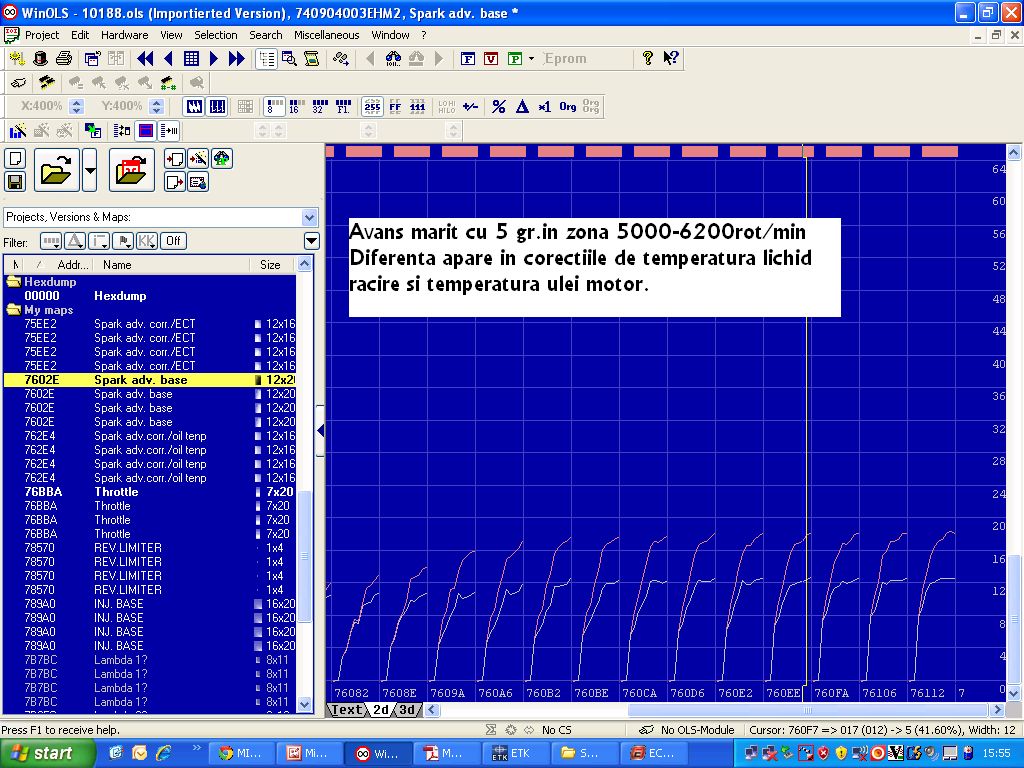
Task: Open the Projects, Versions & Maps dropdown
Action: pyautogui.click(x=309, y=217)
